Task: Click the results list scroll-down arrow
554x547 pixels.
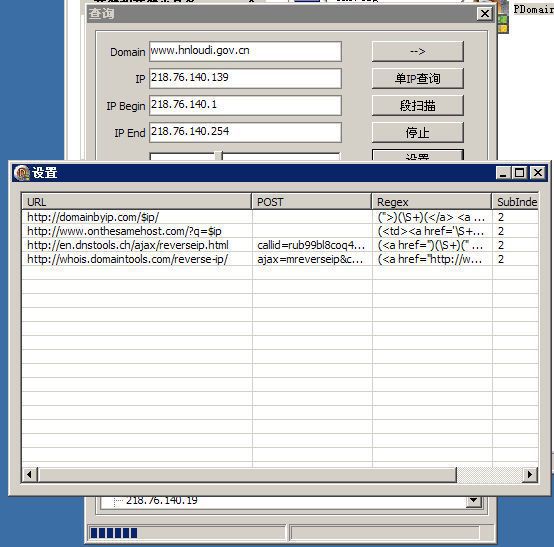Action: tap(474, 501)
